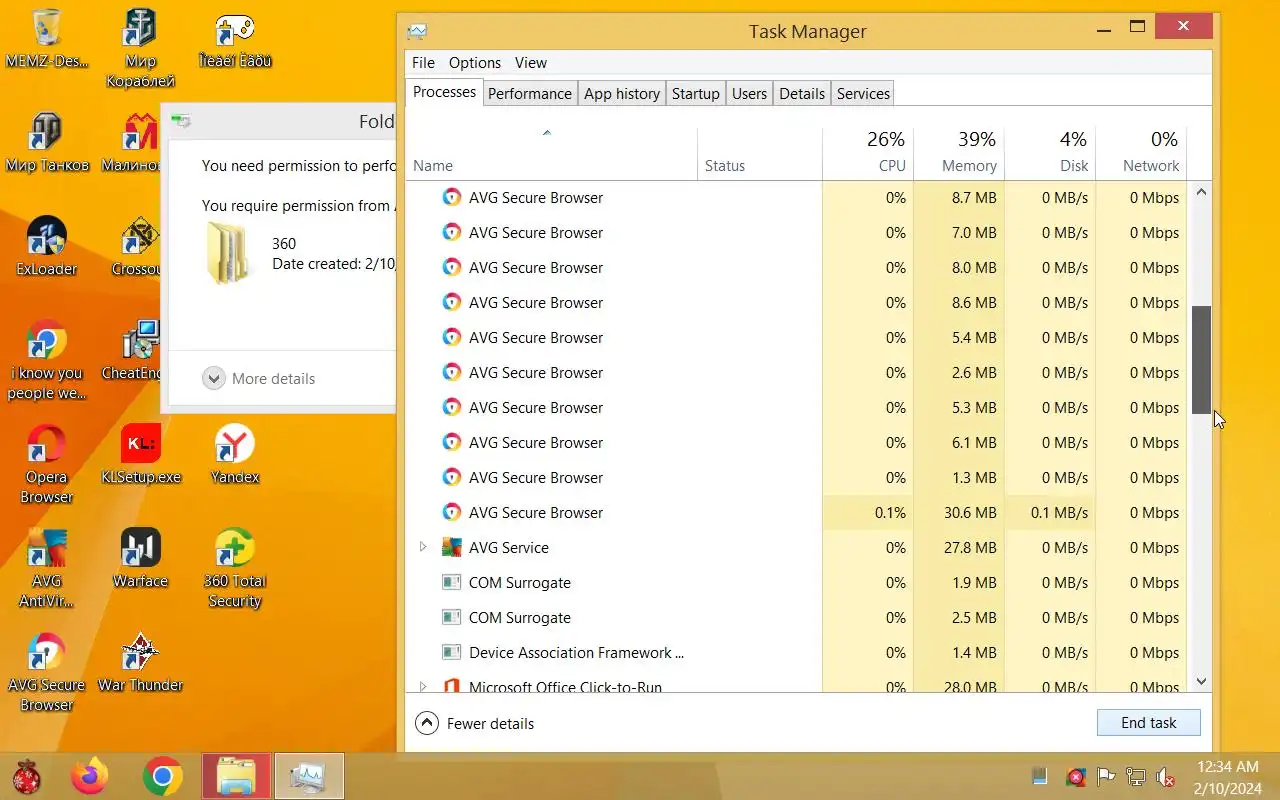Sort processes by the Memory column
1280x800 pixels.
pos(959,153)
